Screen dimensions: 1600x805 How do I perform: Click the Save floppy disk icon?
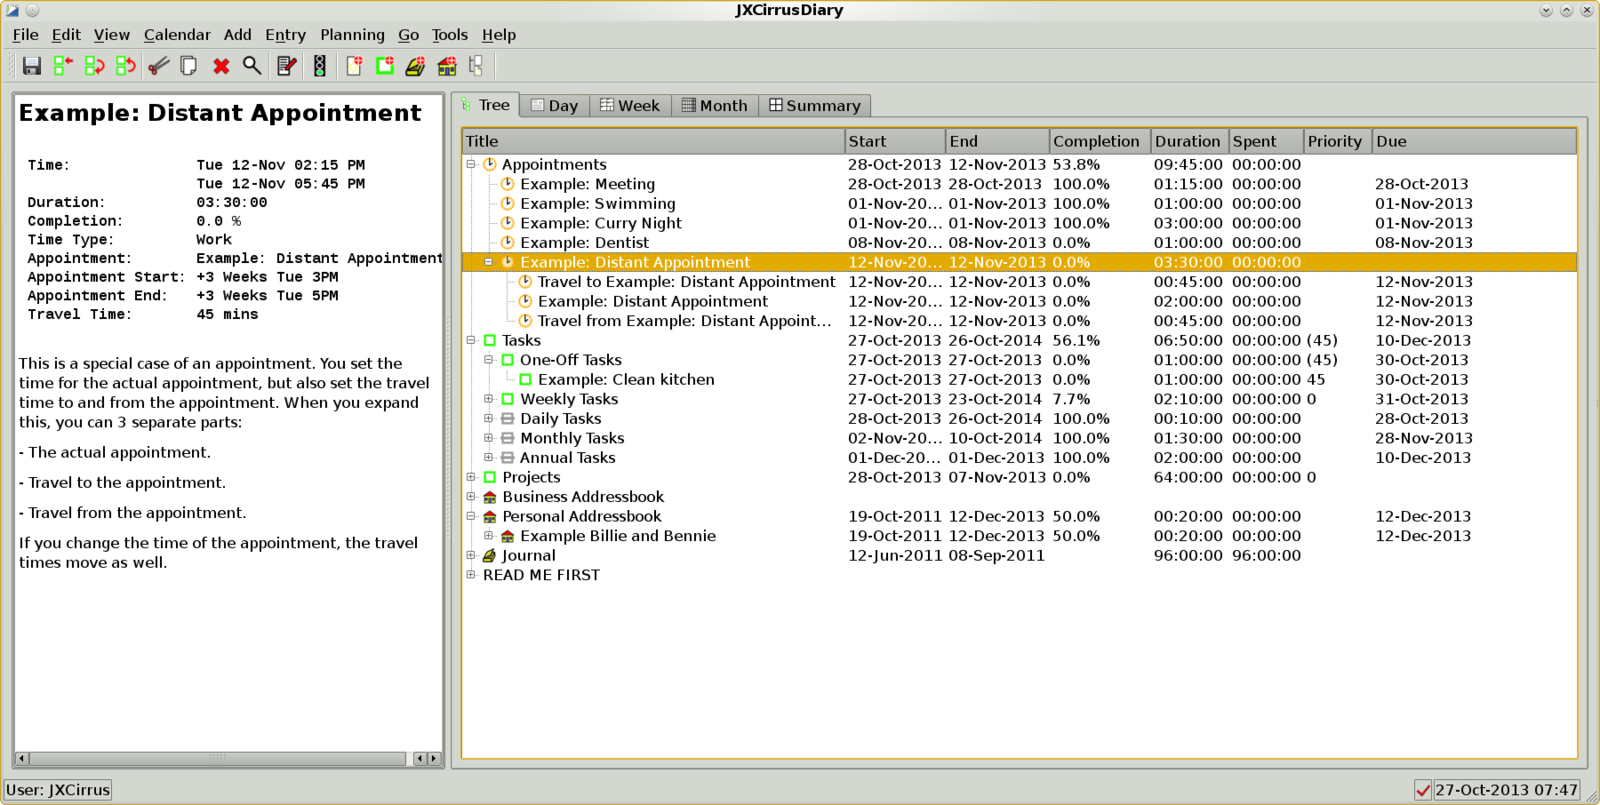[x=32, y=66]
